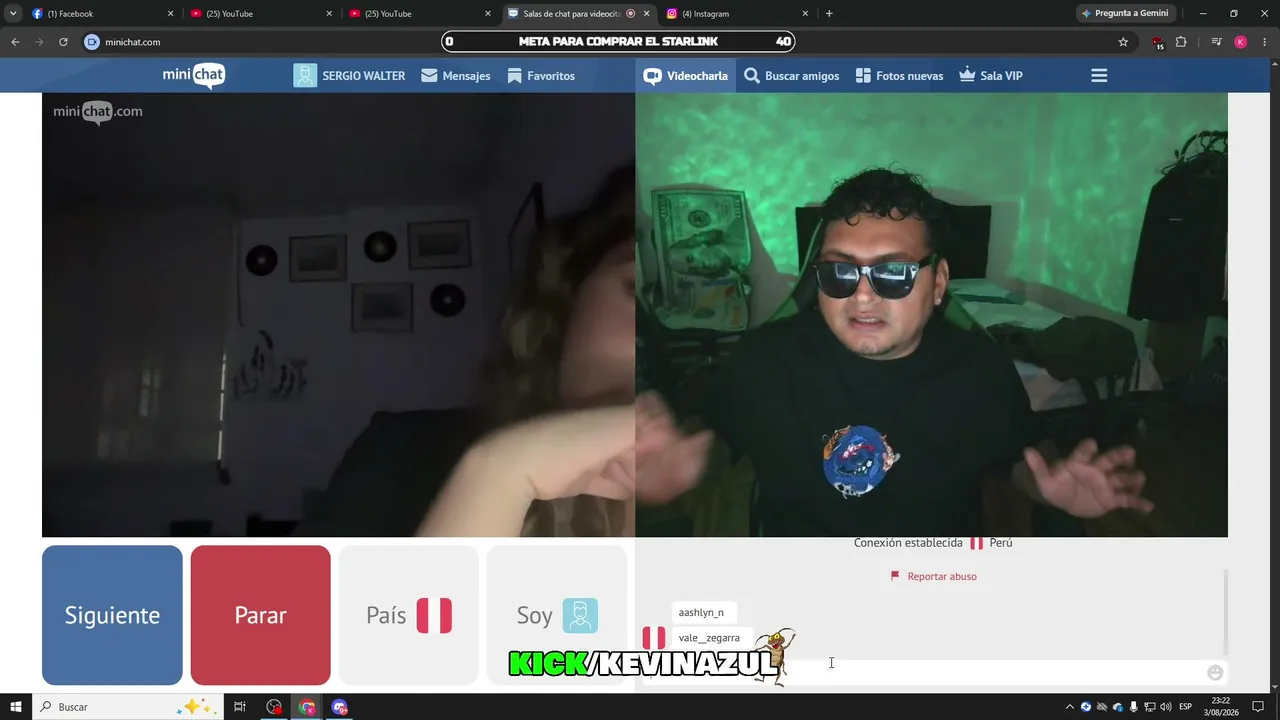Expand the tab search dropdown
The height and width of the screenshot is (720, 1280).
tap(13, 14)
